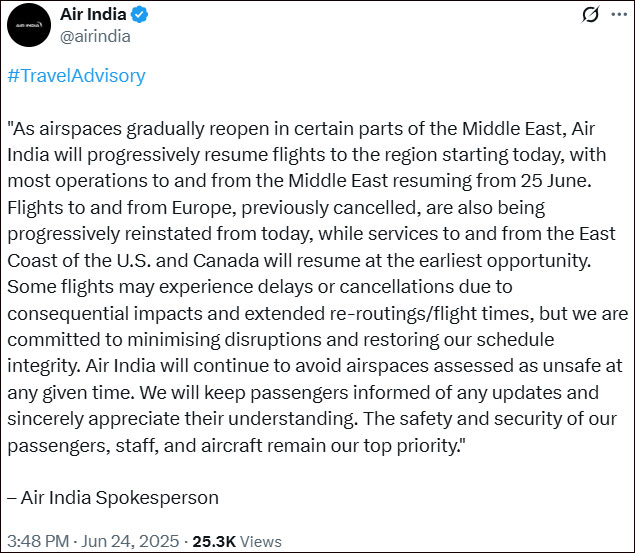This screenshot has width=635, height=553.
Task: Open the Grok icon at the post's top right
Action: coord(590,15)
